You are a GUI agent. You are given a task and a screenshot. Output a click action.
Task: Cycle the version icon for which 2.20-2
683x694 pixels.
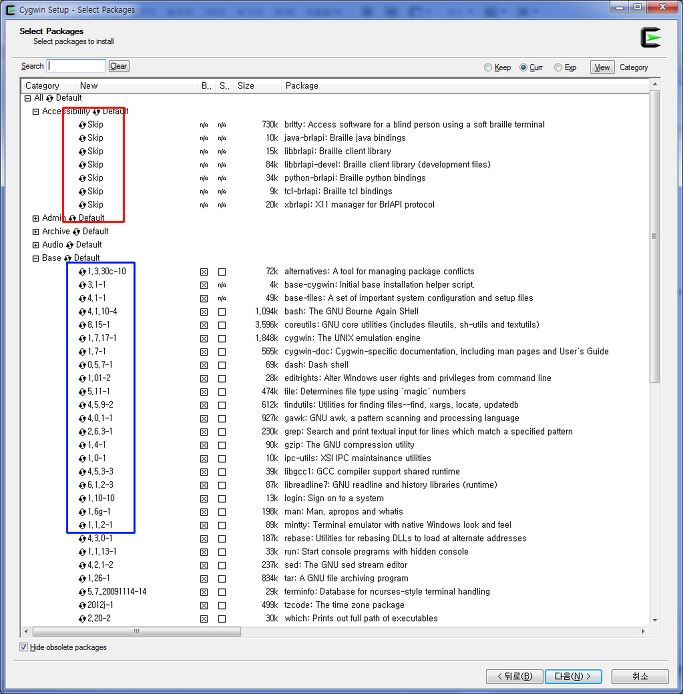click(82, 619)
